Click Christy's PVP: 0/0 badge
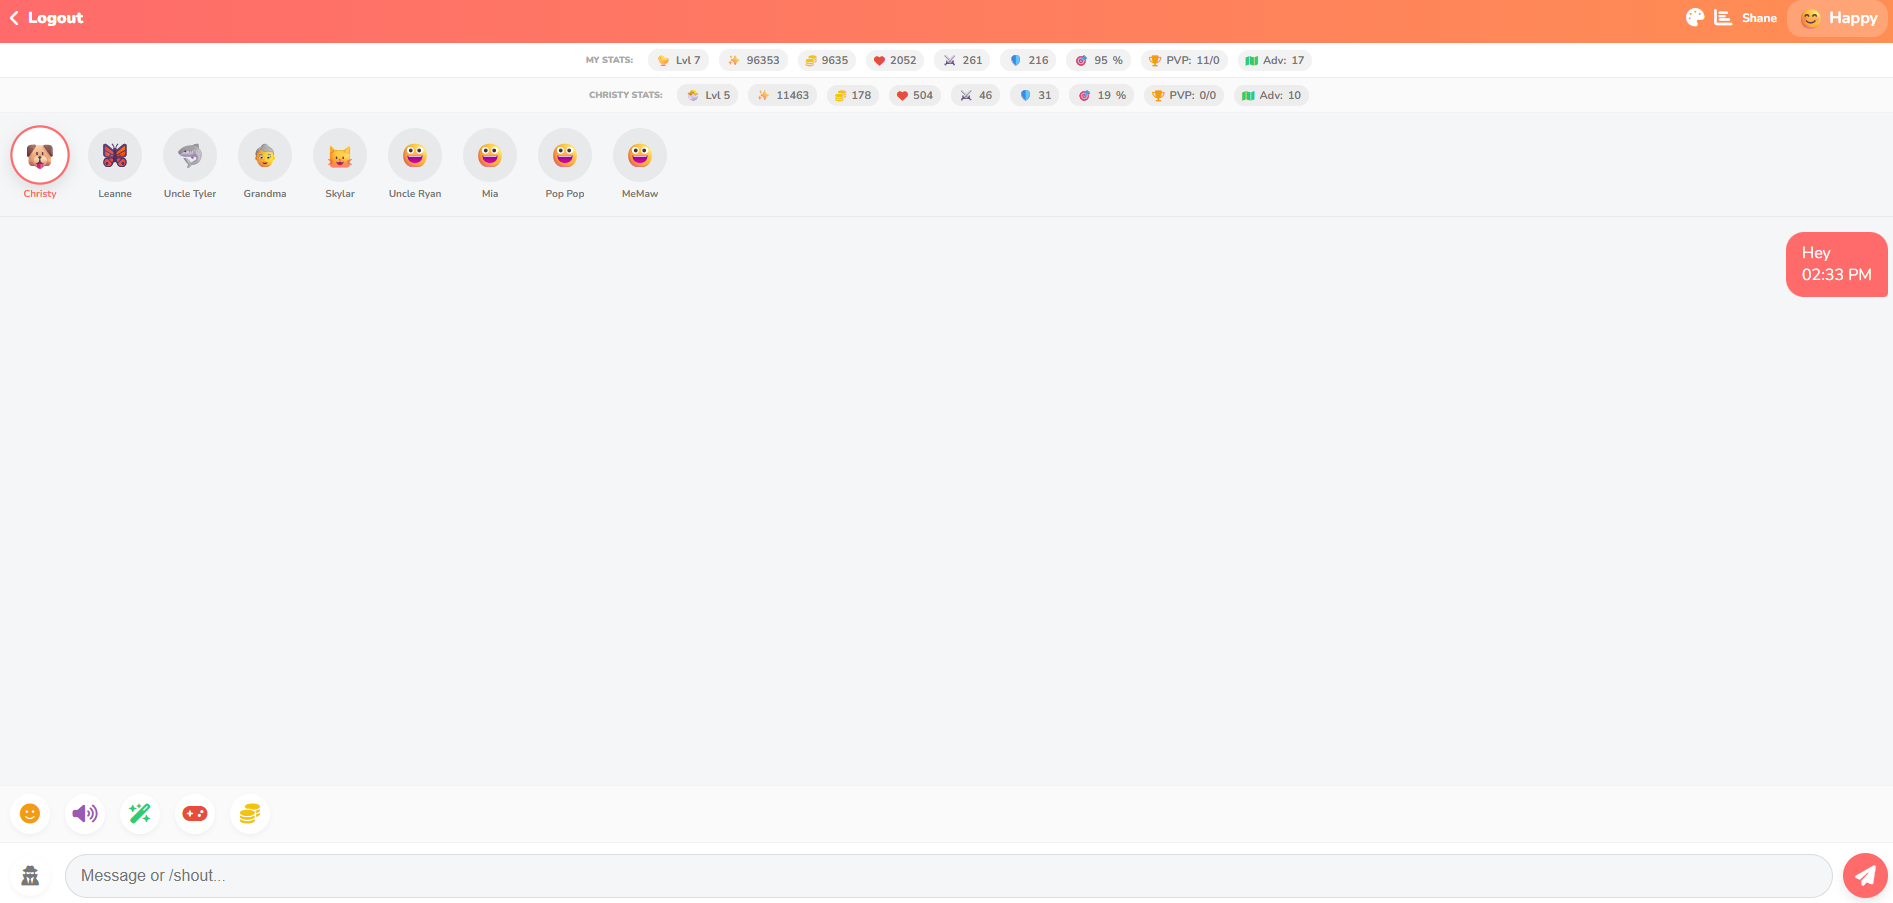This screenshot has height=903, width=1893. [x=1184, y=95]
